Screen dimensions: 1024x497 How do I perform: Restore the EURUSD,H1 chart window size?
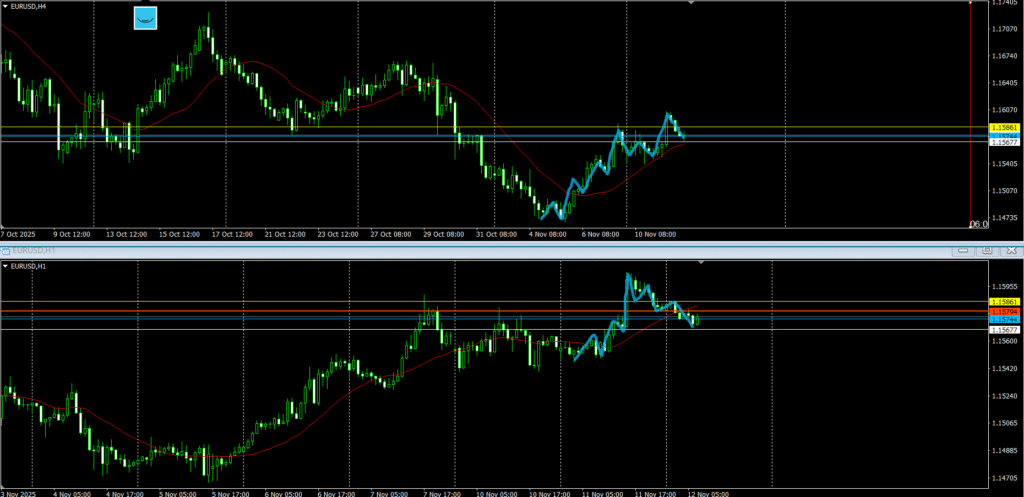coord(988,249)
